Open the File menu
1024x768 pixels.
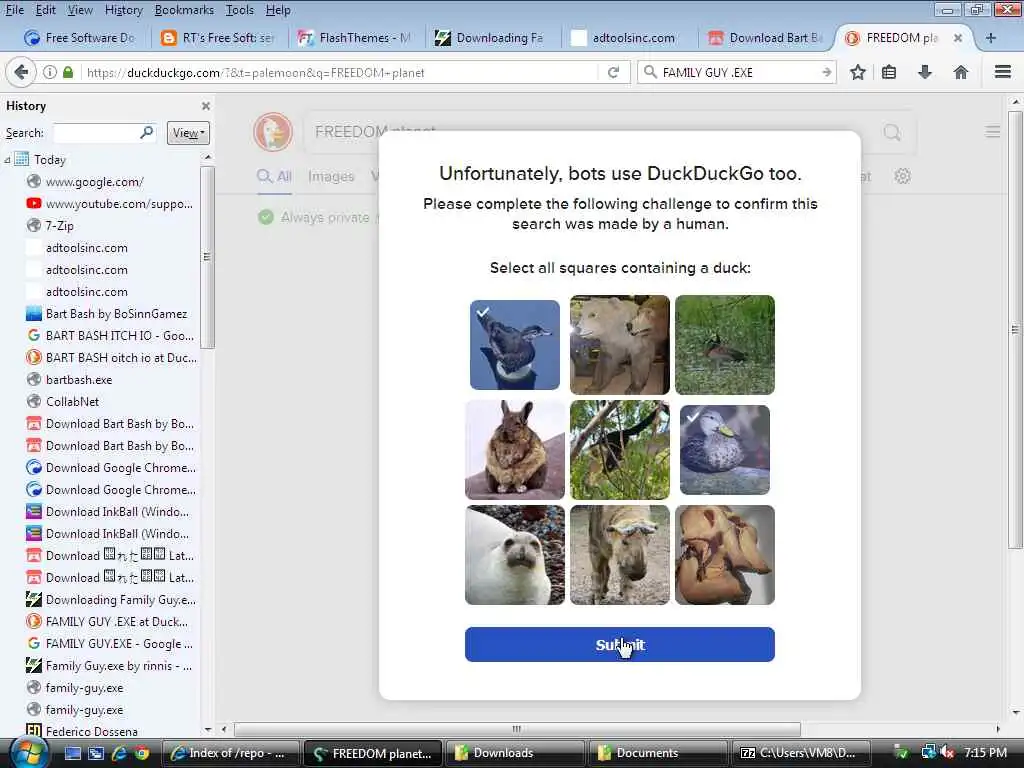[x=14, y=10]
